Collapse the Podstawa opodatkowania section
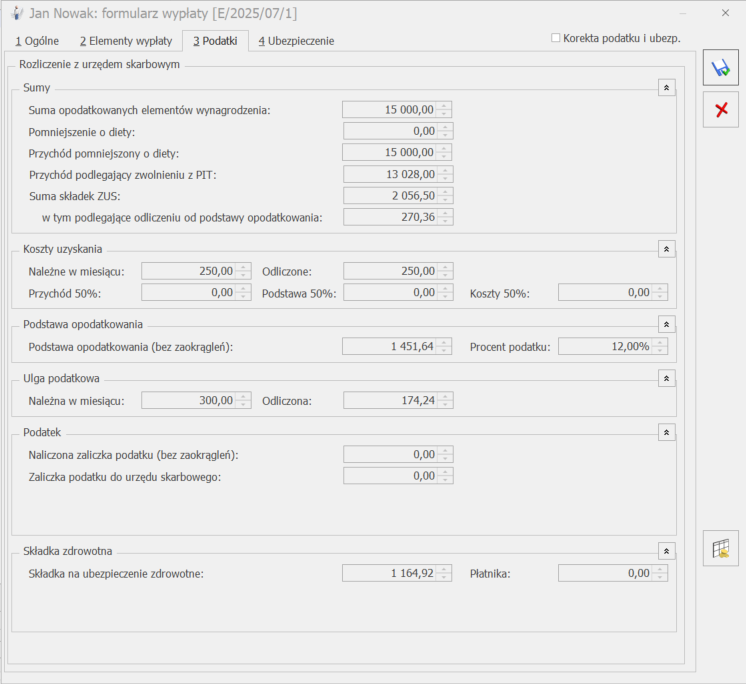 click(x=667, y=324)
